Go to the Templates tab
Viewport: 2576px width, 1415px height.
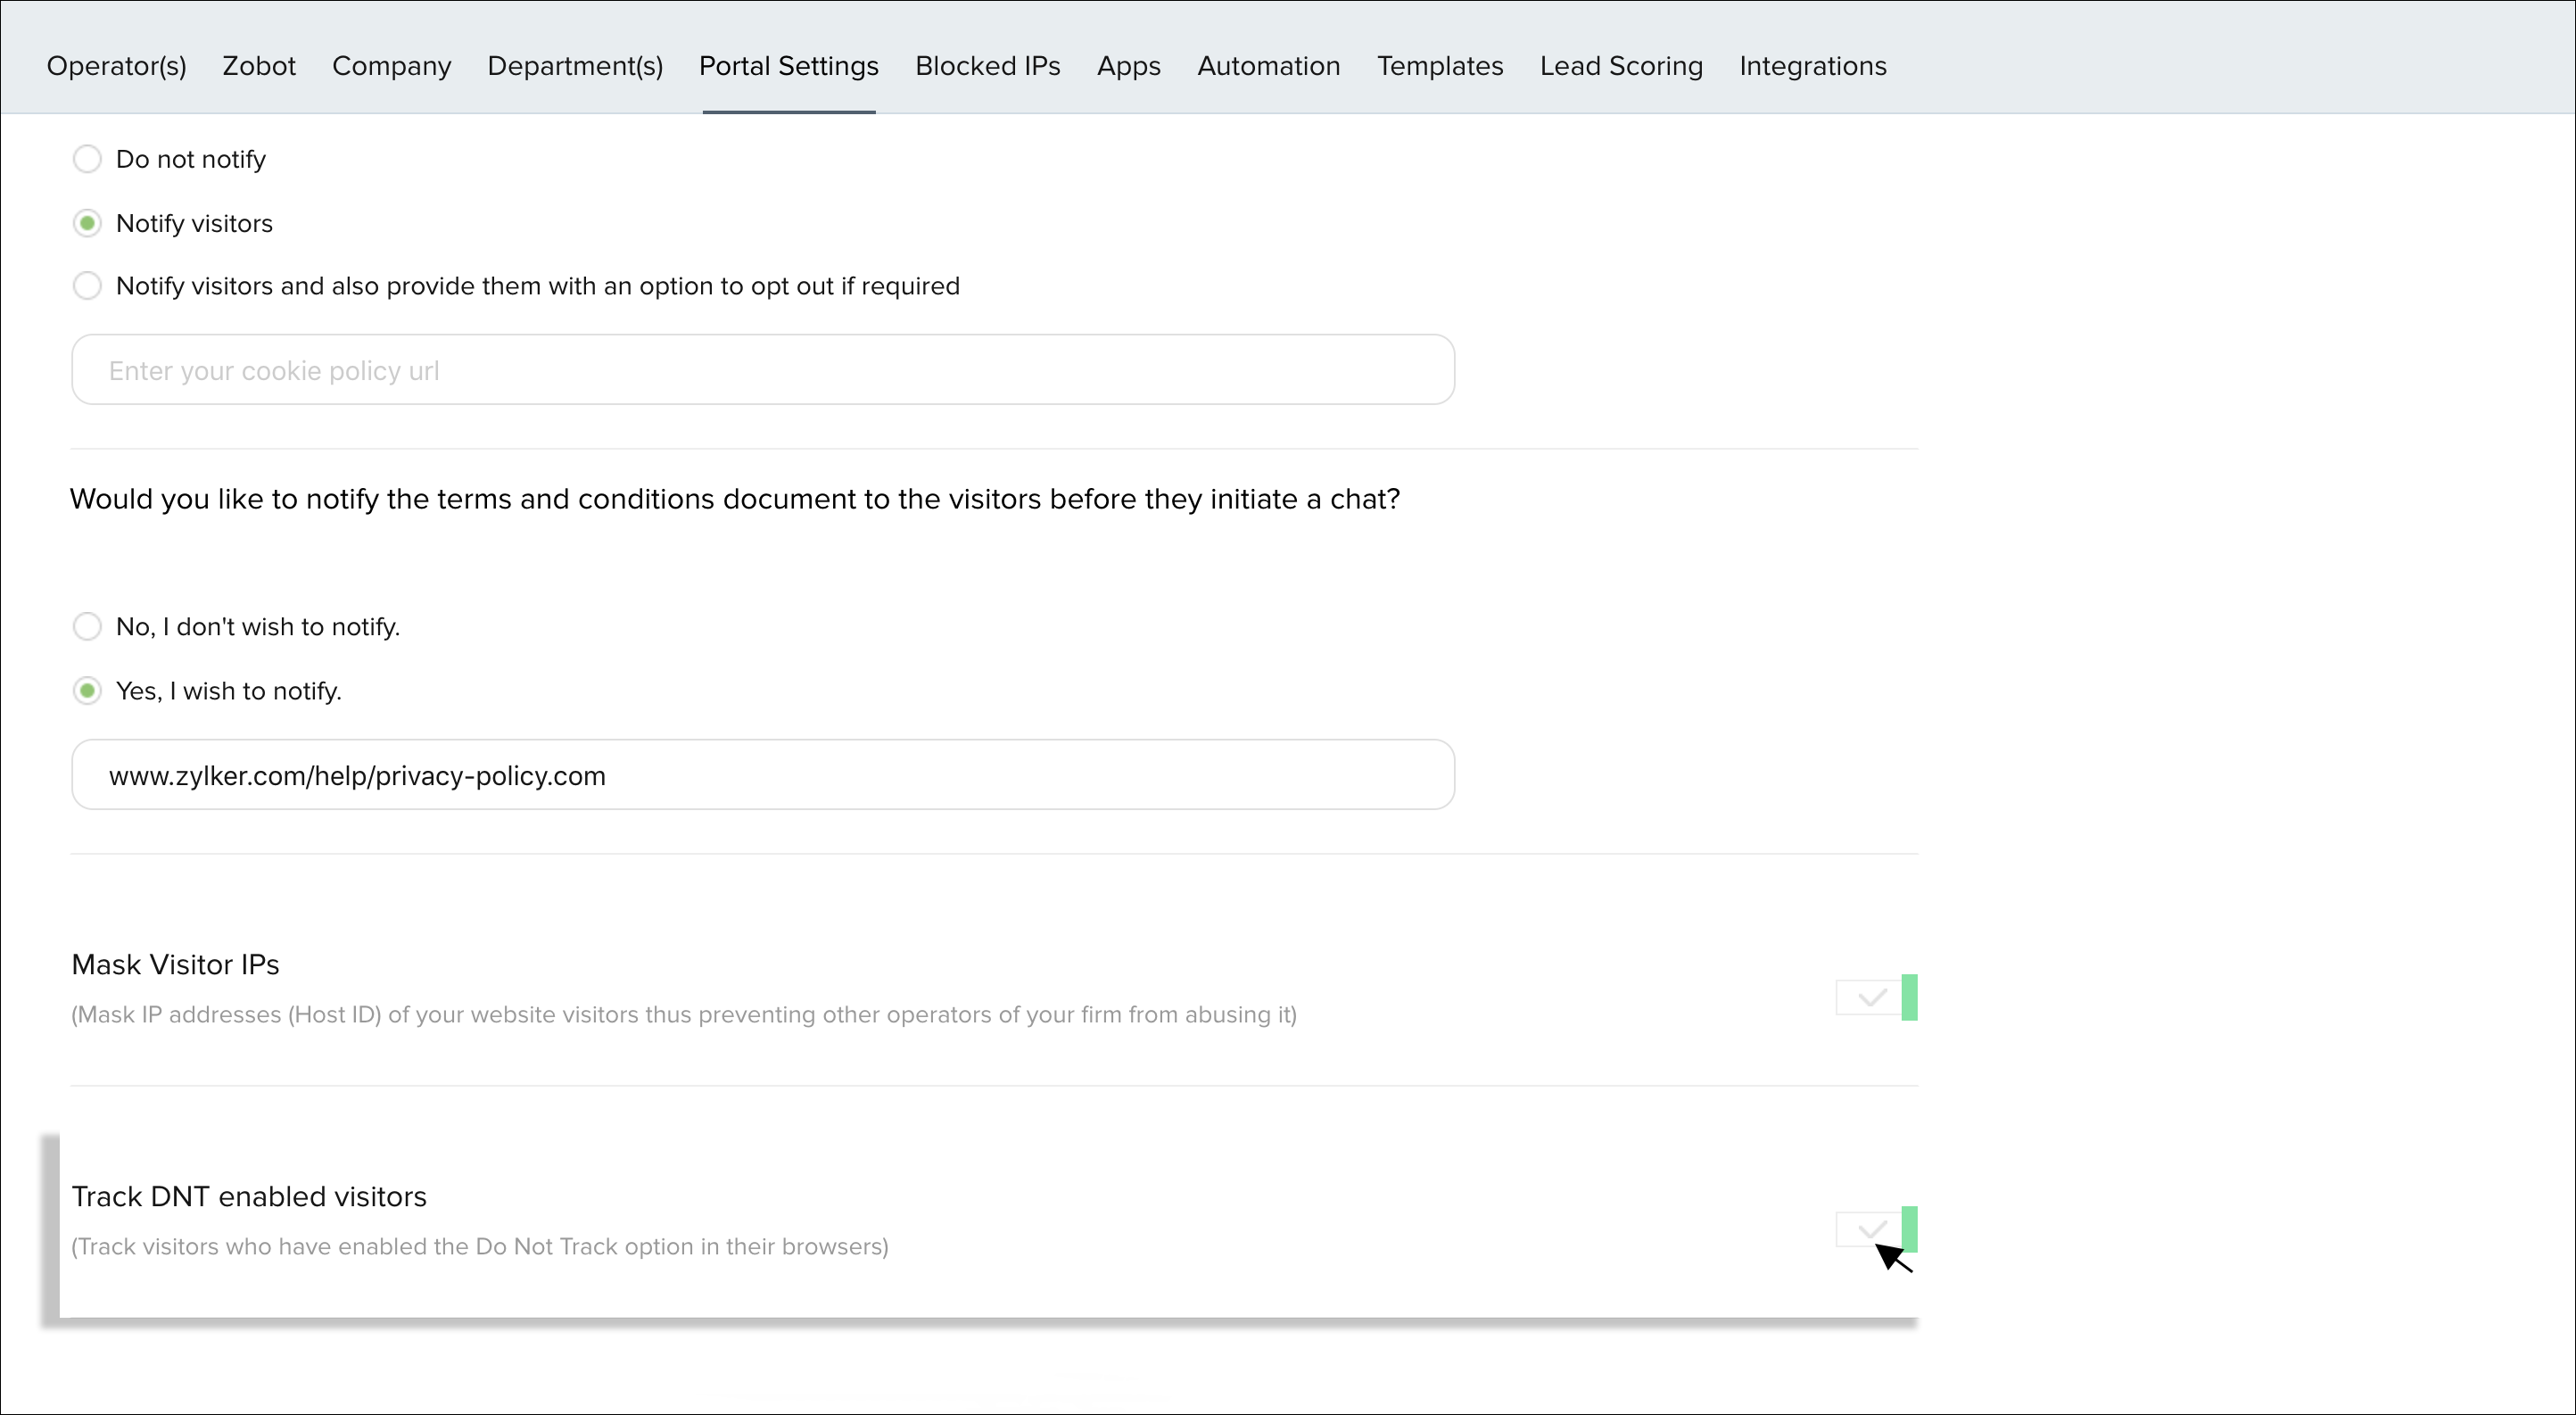pyautogui.click(x=1439, y=66)
